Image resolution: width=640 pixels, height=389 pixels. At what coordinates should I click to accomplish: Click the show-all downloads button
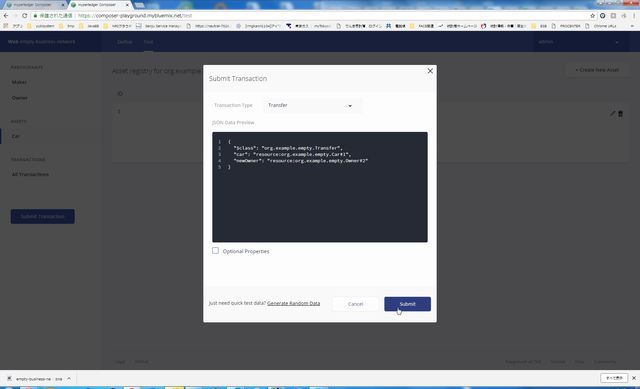(x=614, y=378)
